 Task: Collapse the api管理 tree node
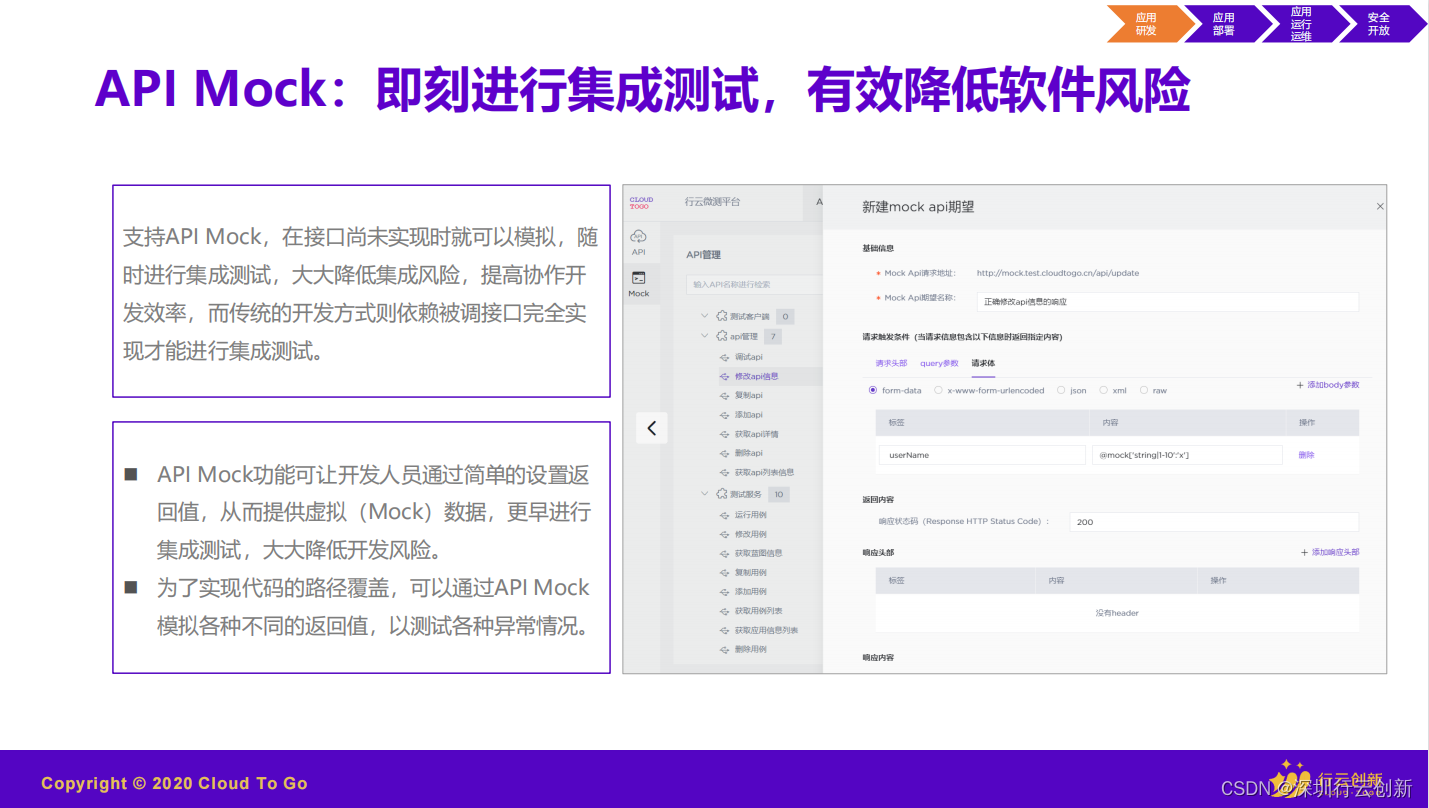[704, 337]
